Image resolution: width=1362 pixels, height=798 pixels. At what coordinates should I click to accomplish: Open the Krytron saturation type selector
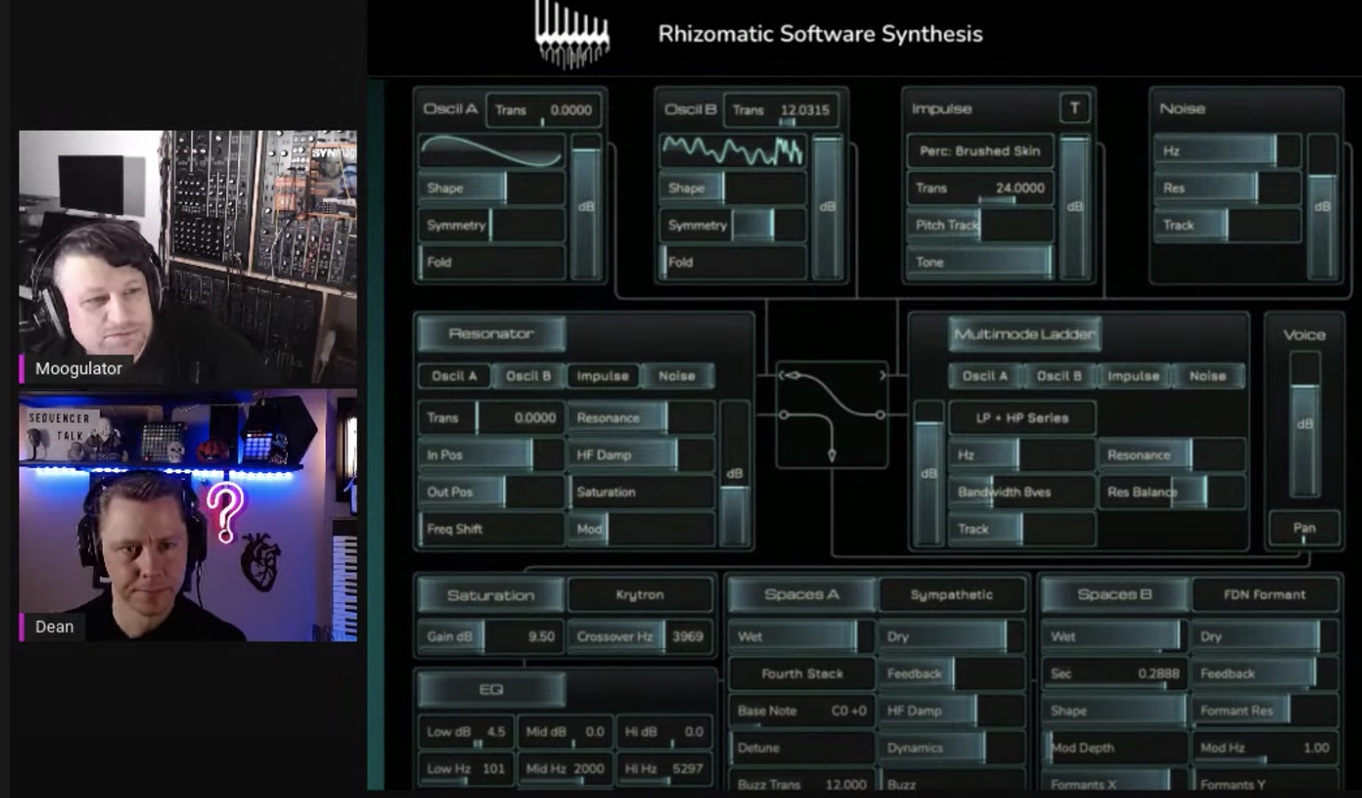(x=640, y=595)
